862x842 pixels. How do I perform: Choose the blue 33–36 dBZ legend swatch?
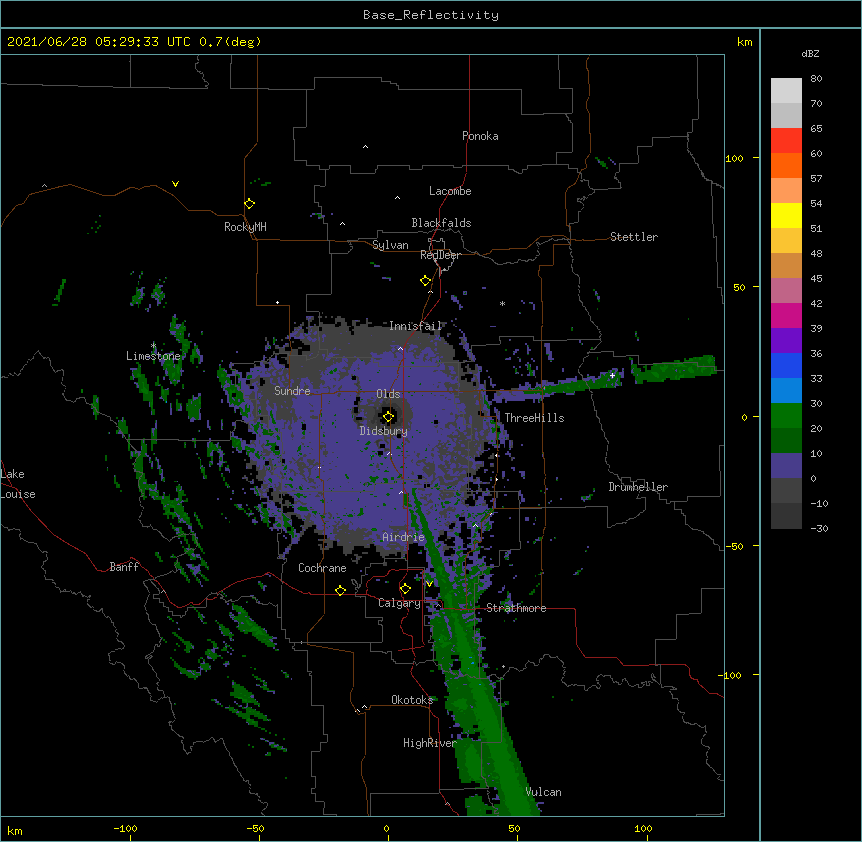[786, 365]
